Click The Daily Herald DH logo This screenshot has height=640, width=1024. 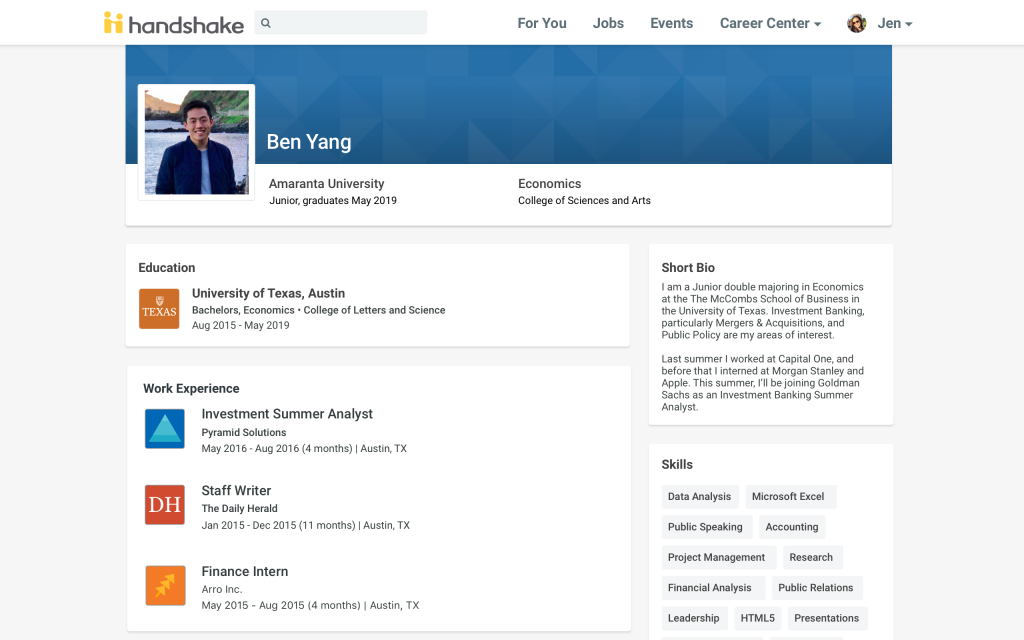pos(165,505)
